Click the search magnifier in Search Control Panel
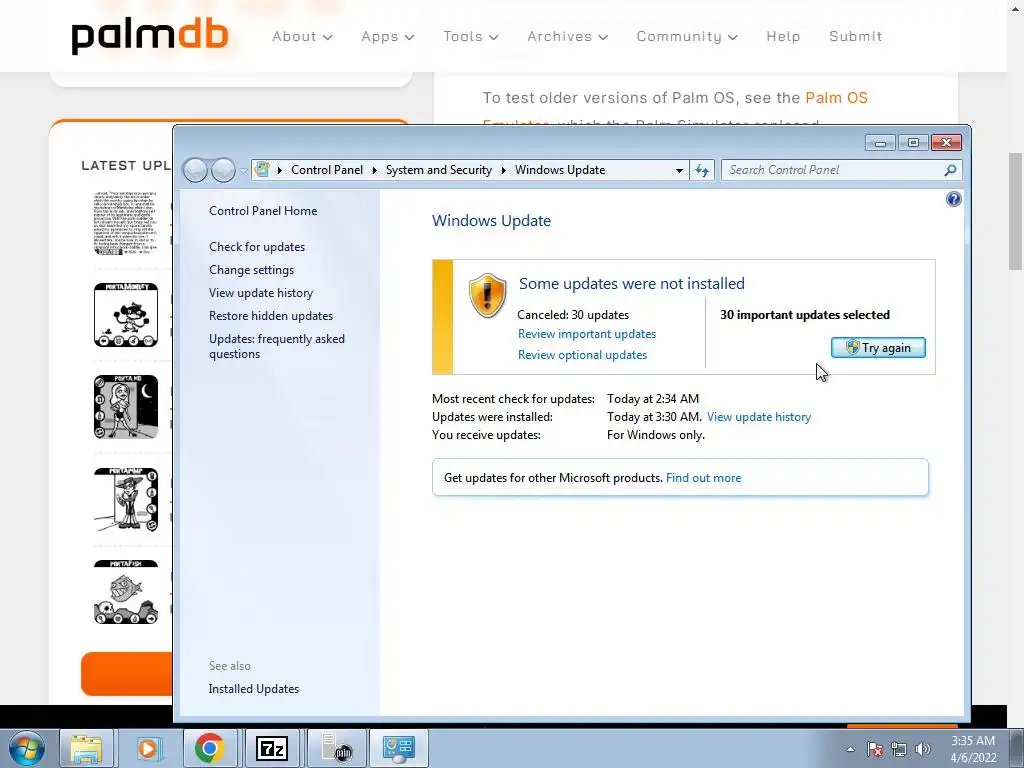1024x768 pixels. [x=950, y=170]
